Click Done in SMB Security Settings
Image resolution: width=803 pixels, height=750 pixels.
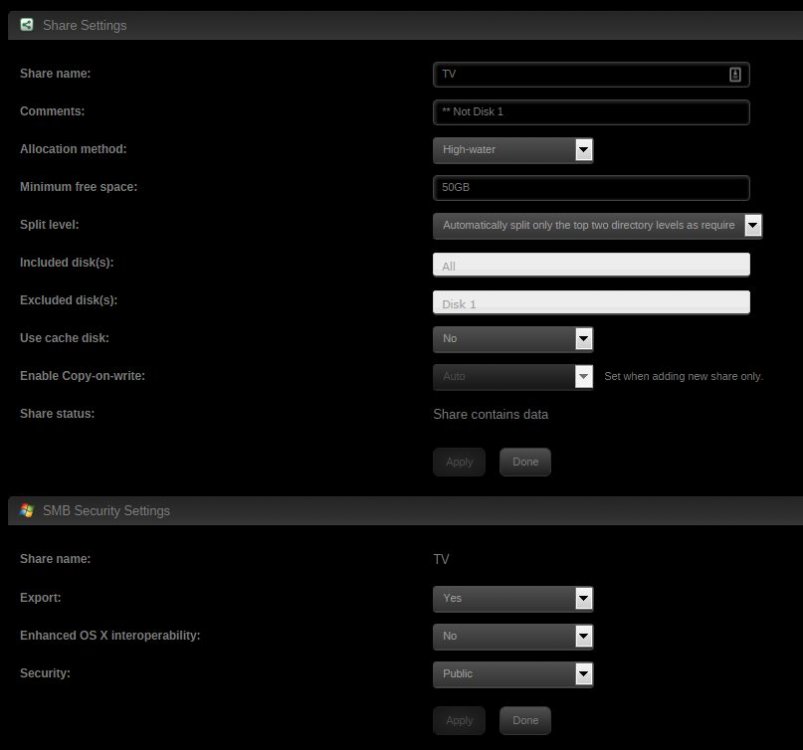pyautogui.click(x=525, y=720)
